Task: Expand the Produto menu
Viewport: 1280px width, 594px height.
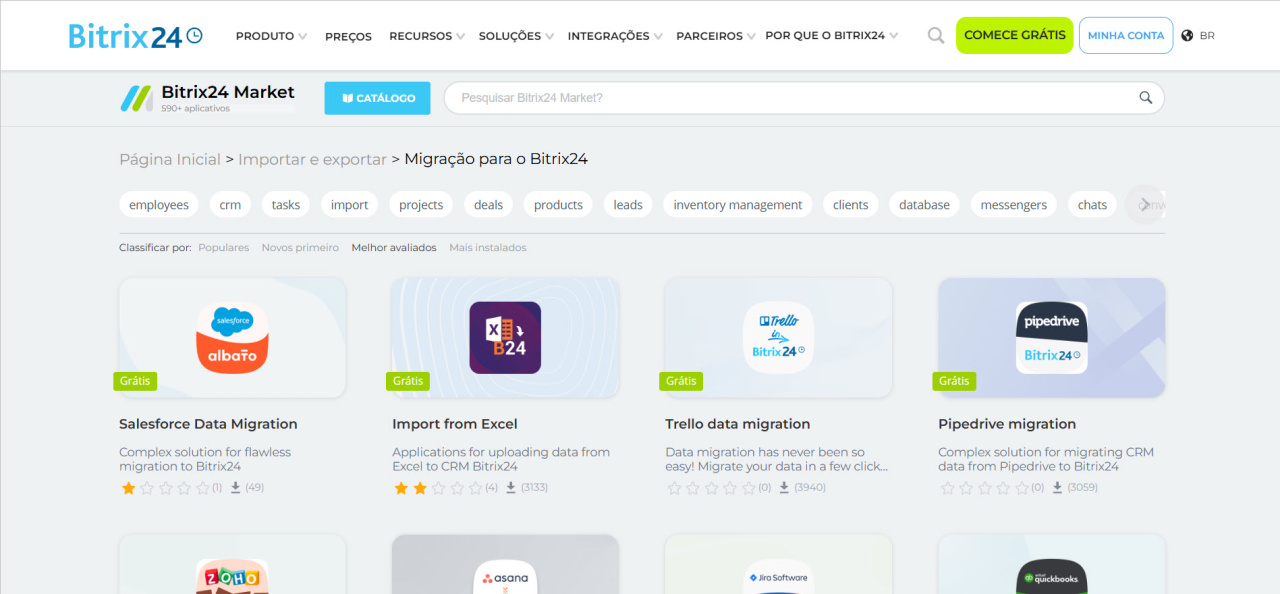Action: [271, 36]
